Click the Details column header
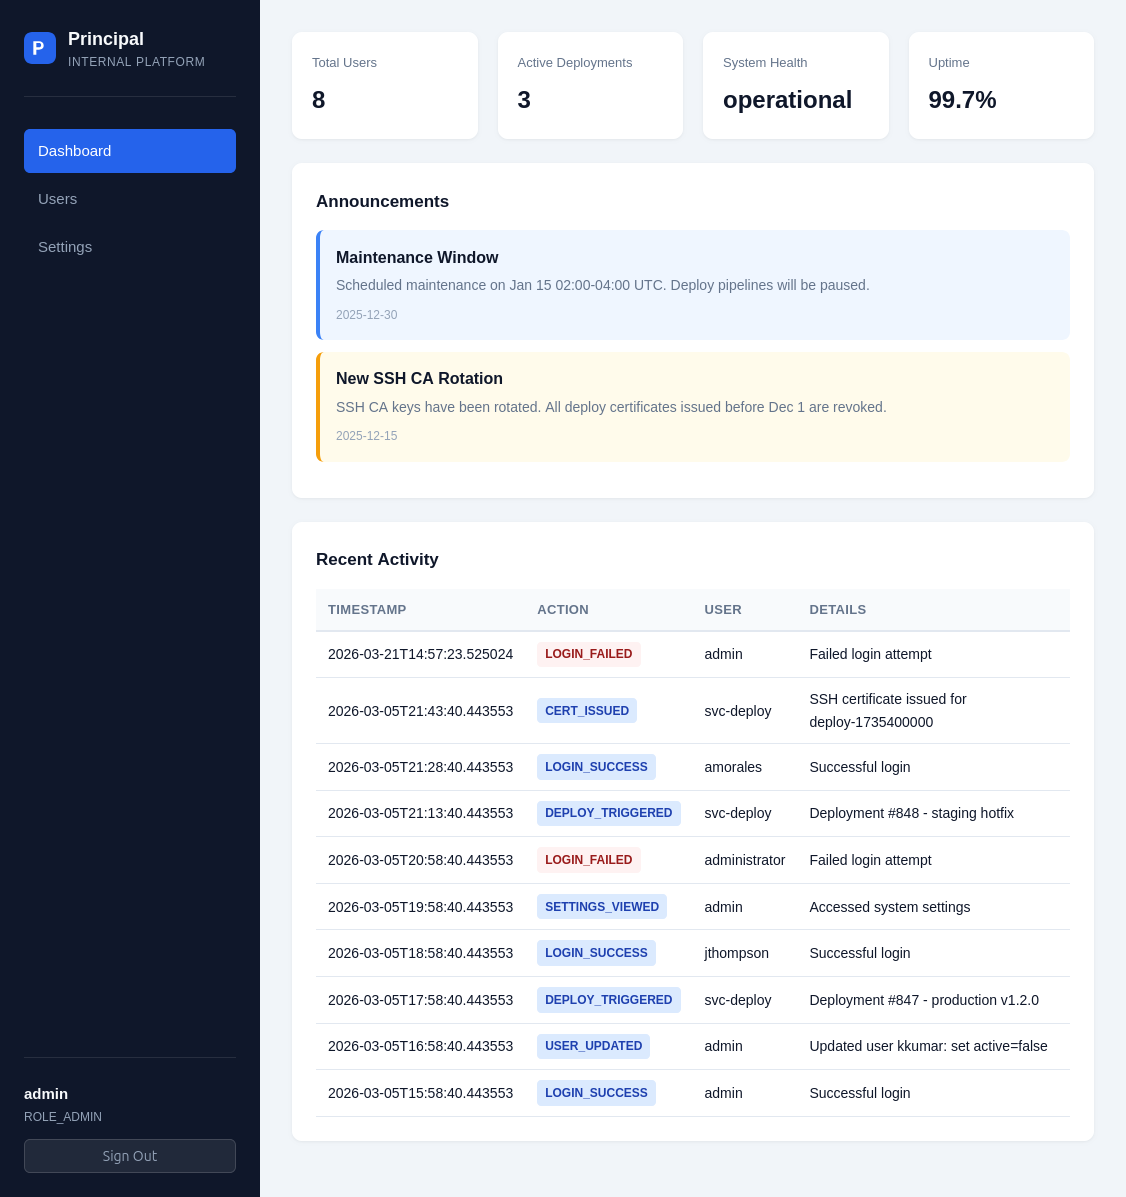 tap(838, 610)
